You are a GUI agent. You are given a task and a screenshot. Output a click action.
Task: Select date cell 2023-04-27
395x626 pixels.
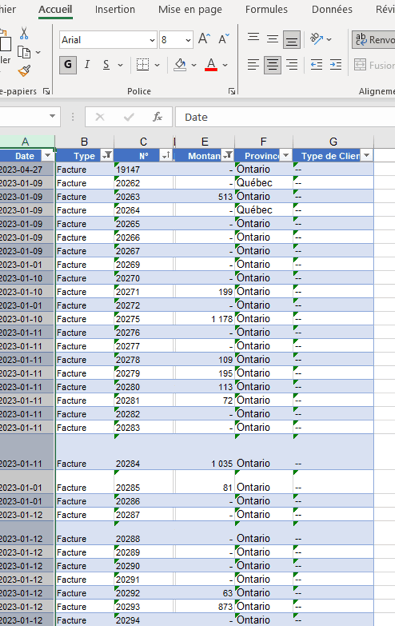click(26, 169)
